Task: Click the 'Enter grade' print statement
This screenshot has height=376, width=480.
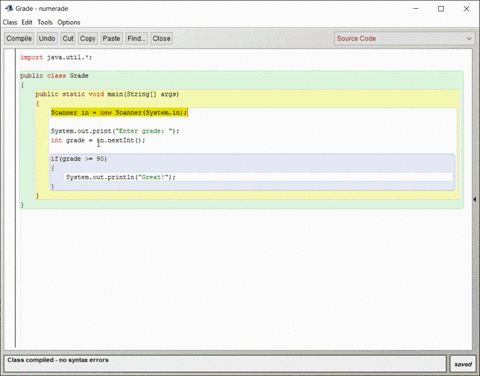Action: pyautogui.click(x=115, y=131)
